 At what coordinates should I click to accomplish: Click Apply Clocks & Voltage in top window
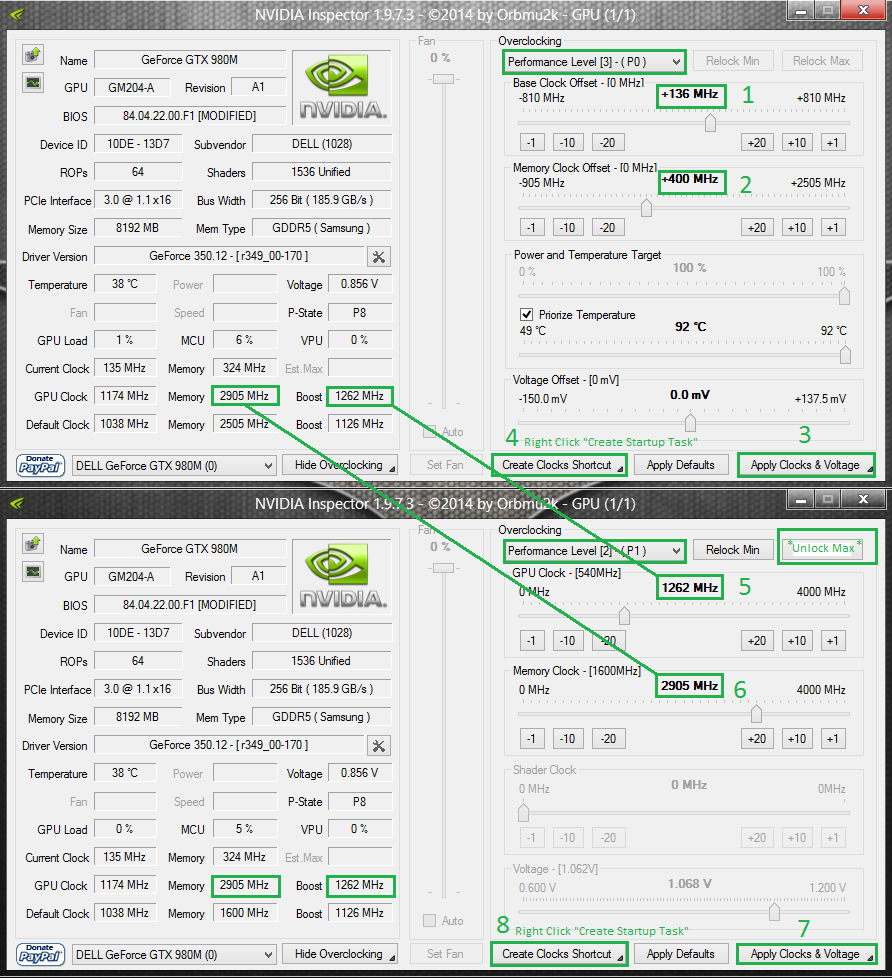click(806, 465)
